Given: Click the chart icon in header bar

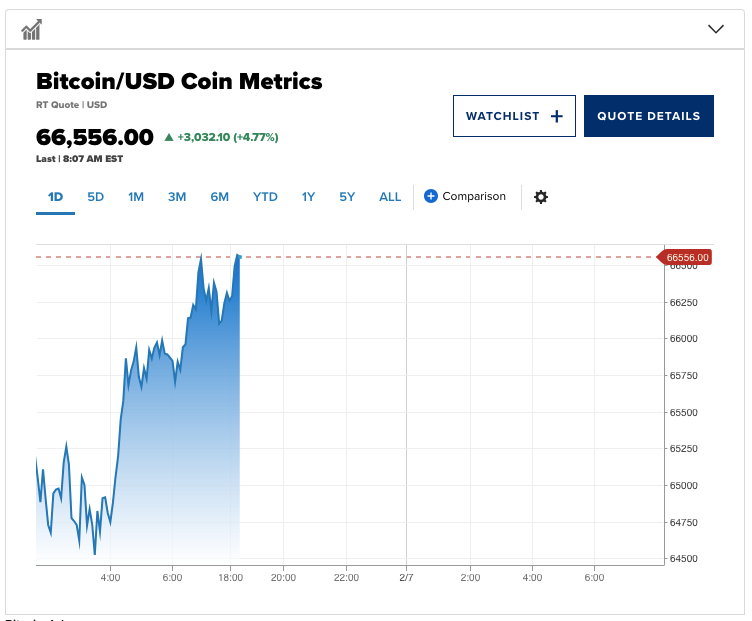Looking at the screenshot, I should coord(32,30).
